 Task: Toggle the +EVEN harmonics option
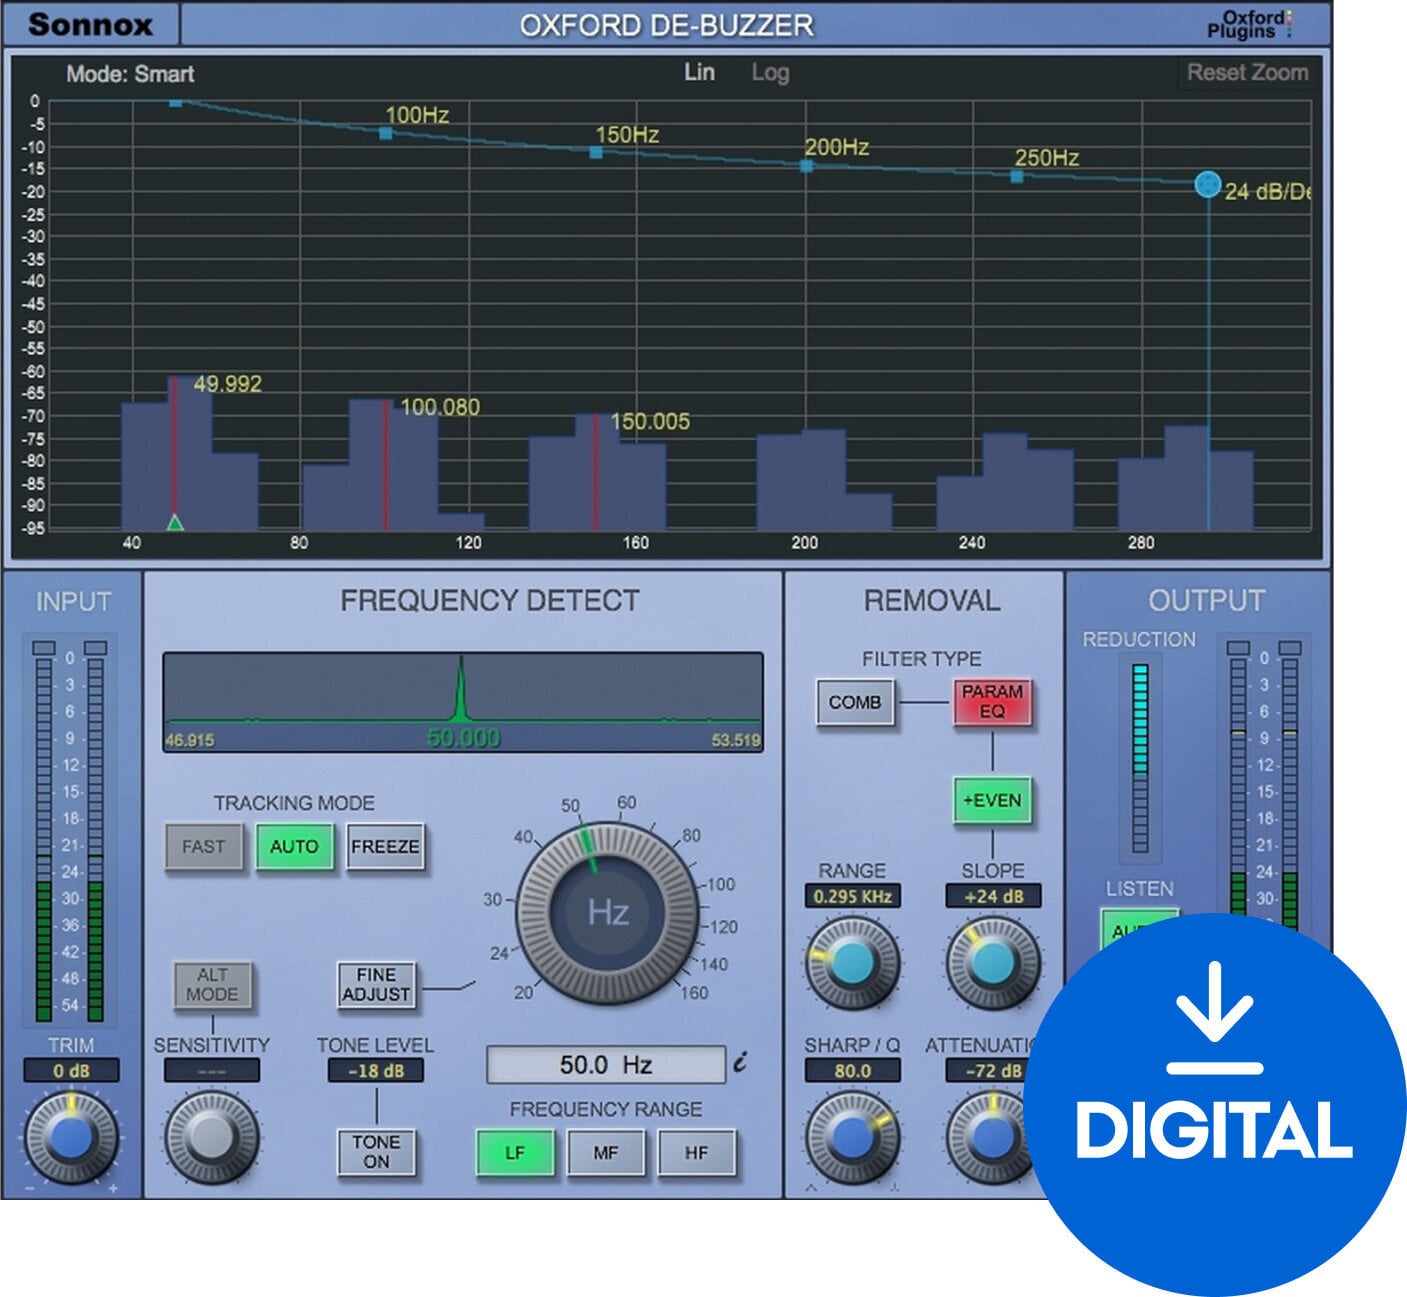point(991,801)
